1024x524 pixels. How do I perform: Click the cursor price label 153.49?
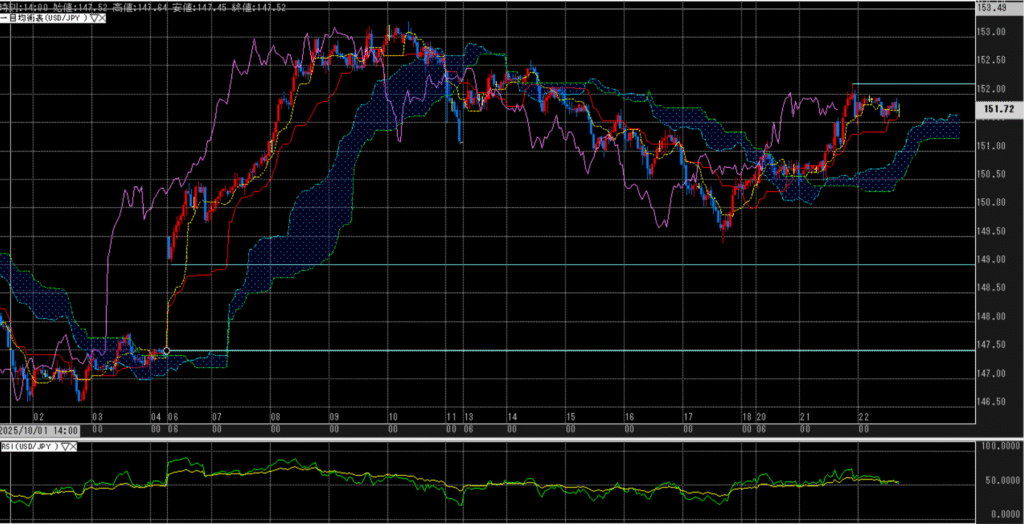point(995,8)
